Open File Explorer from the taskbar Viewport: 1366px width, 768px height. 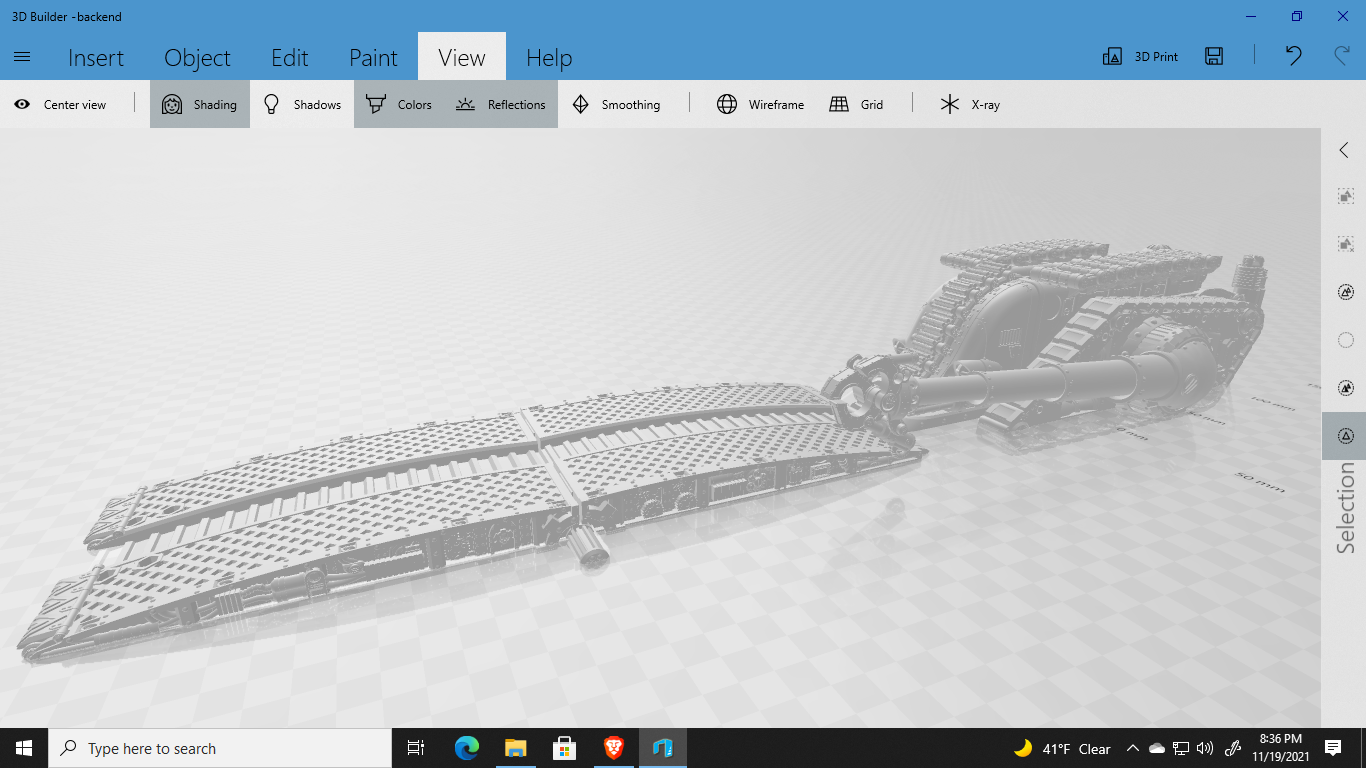pyautogui.click(x=515, y=748)
